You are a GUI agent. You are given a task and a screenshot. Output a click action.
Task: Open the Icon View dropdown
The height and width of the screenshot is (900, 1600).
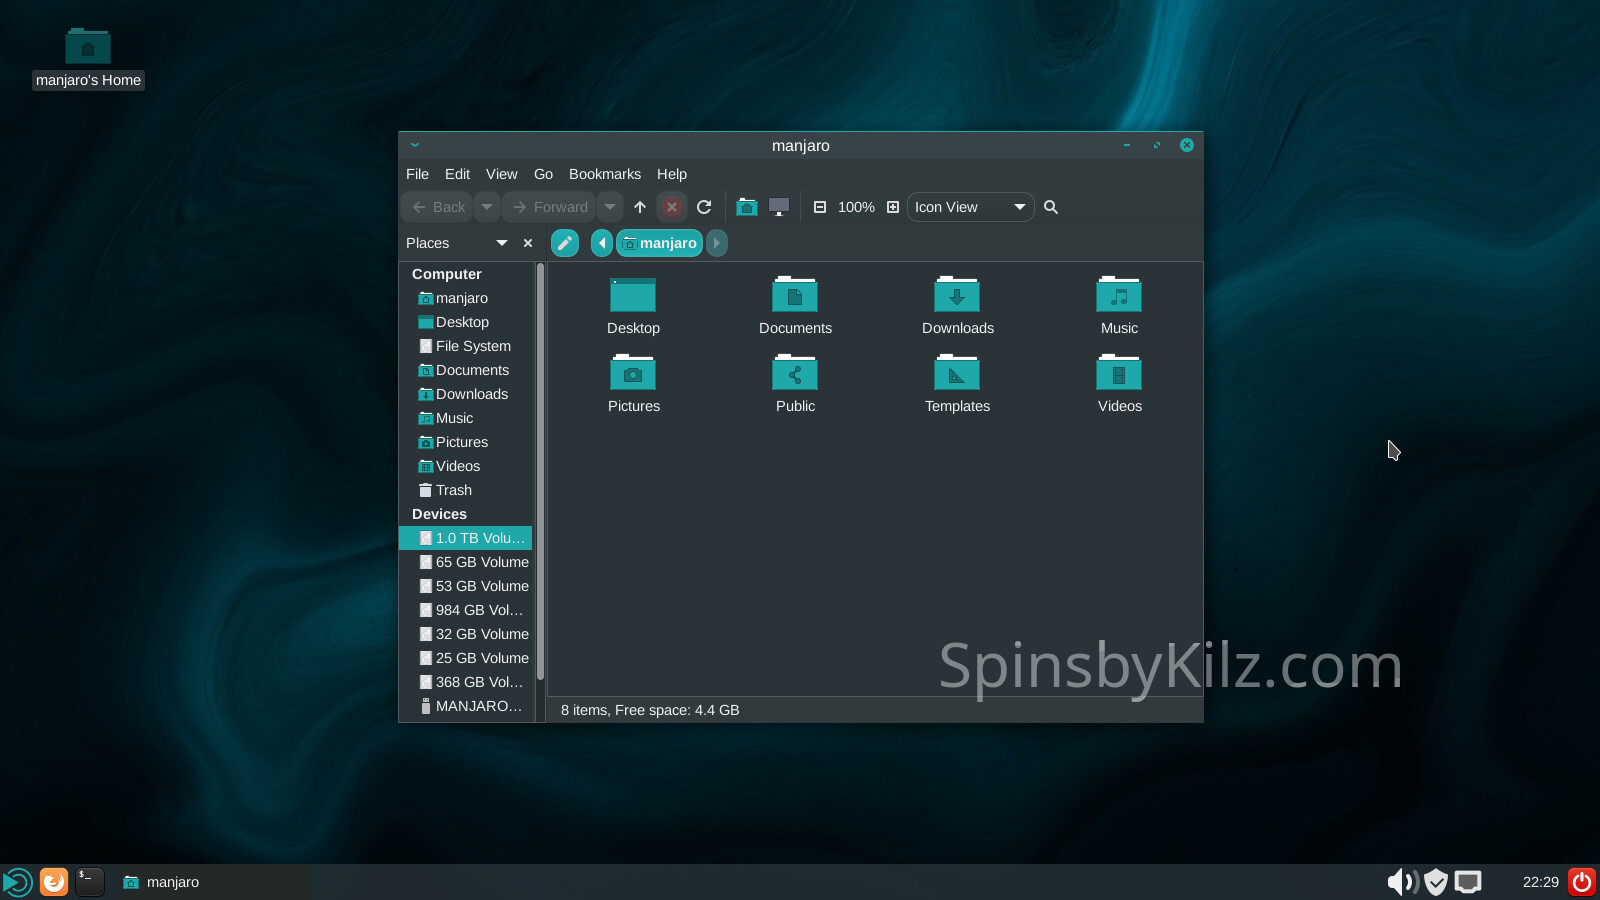click(970, 207)
